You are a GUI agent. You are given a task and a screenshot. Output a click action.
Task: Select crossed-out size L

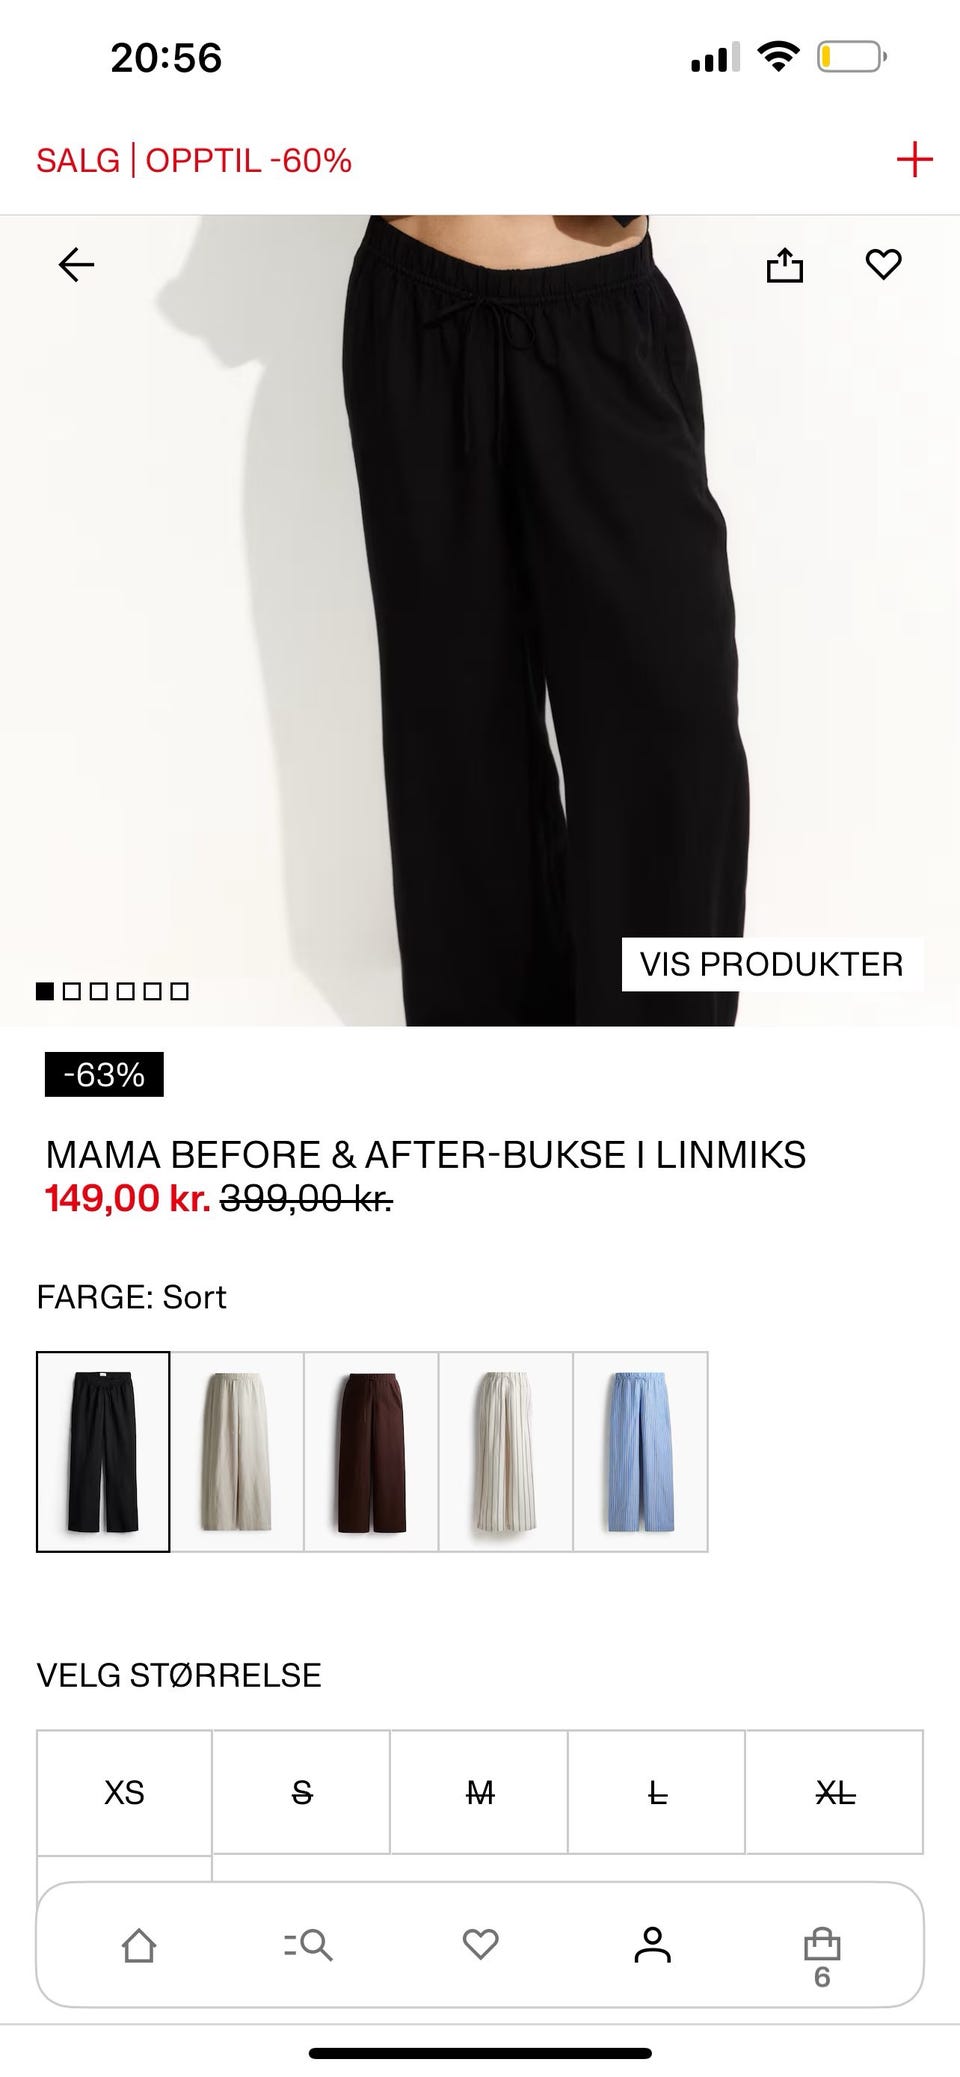657,1792
